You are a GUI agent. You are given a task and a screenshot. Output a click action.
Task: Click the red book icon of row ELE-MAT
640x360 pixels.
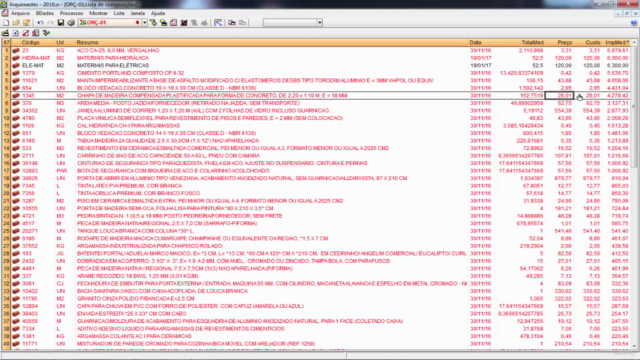click(x=16, y=65)
